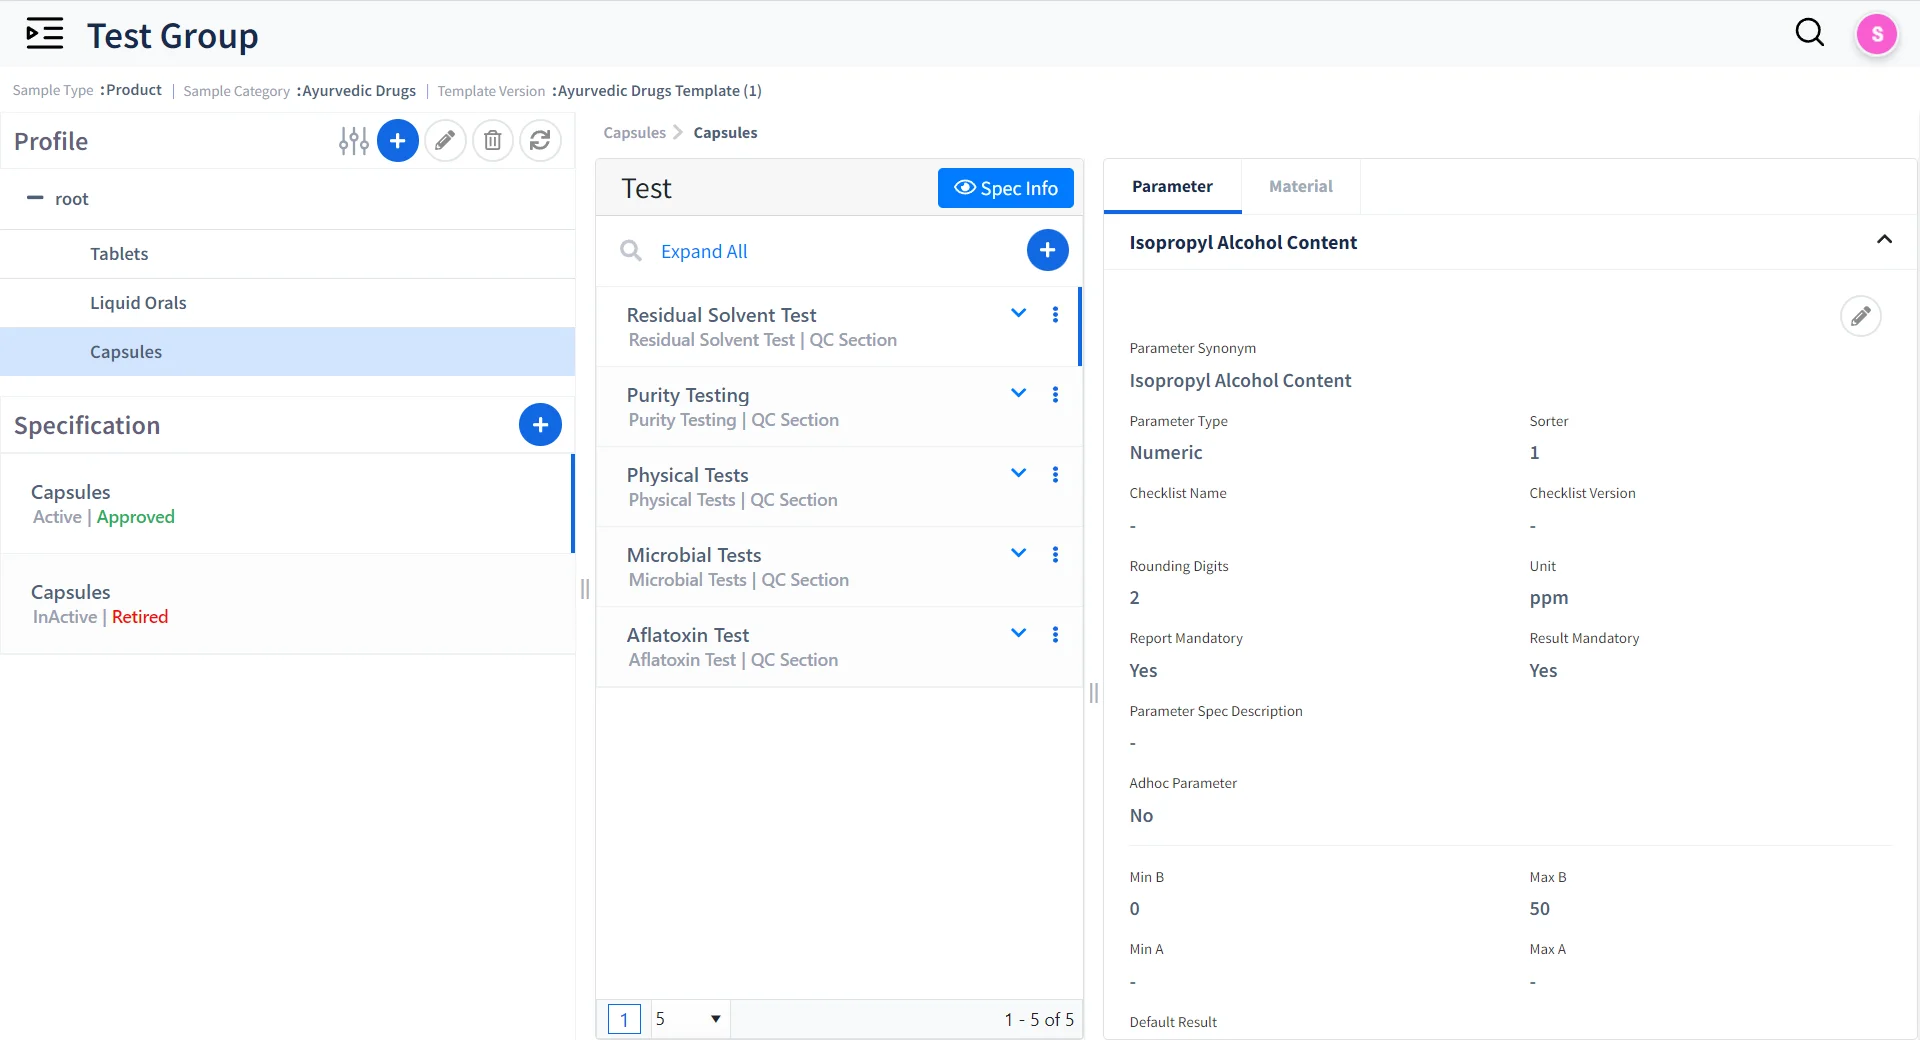This screenshot has width=1920, height=1040.
Task: Add a new specification with plus icon
Action: point(540,425)
